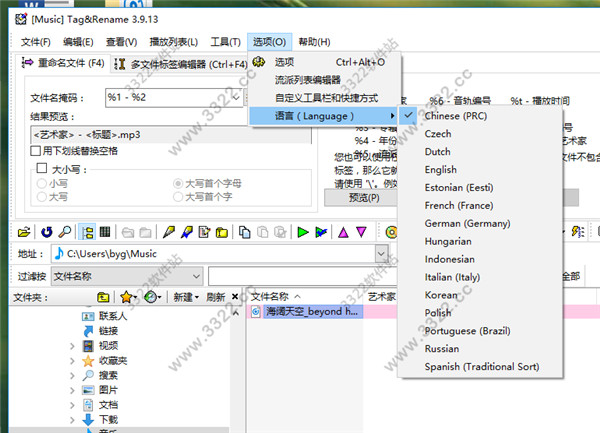Select the 海阔天空_beyond file row
Viewport: 600px width, 433px height.
[x=312, y=312]
